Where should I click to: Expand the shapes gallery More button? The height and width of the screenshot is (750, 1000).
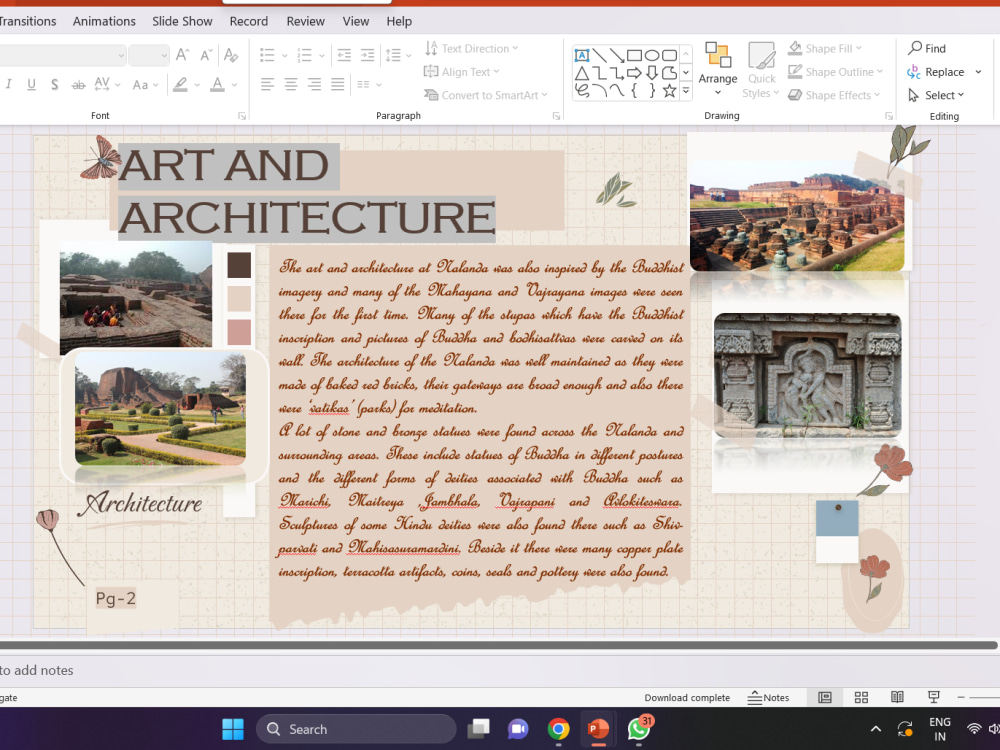(686, 91)
